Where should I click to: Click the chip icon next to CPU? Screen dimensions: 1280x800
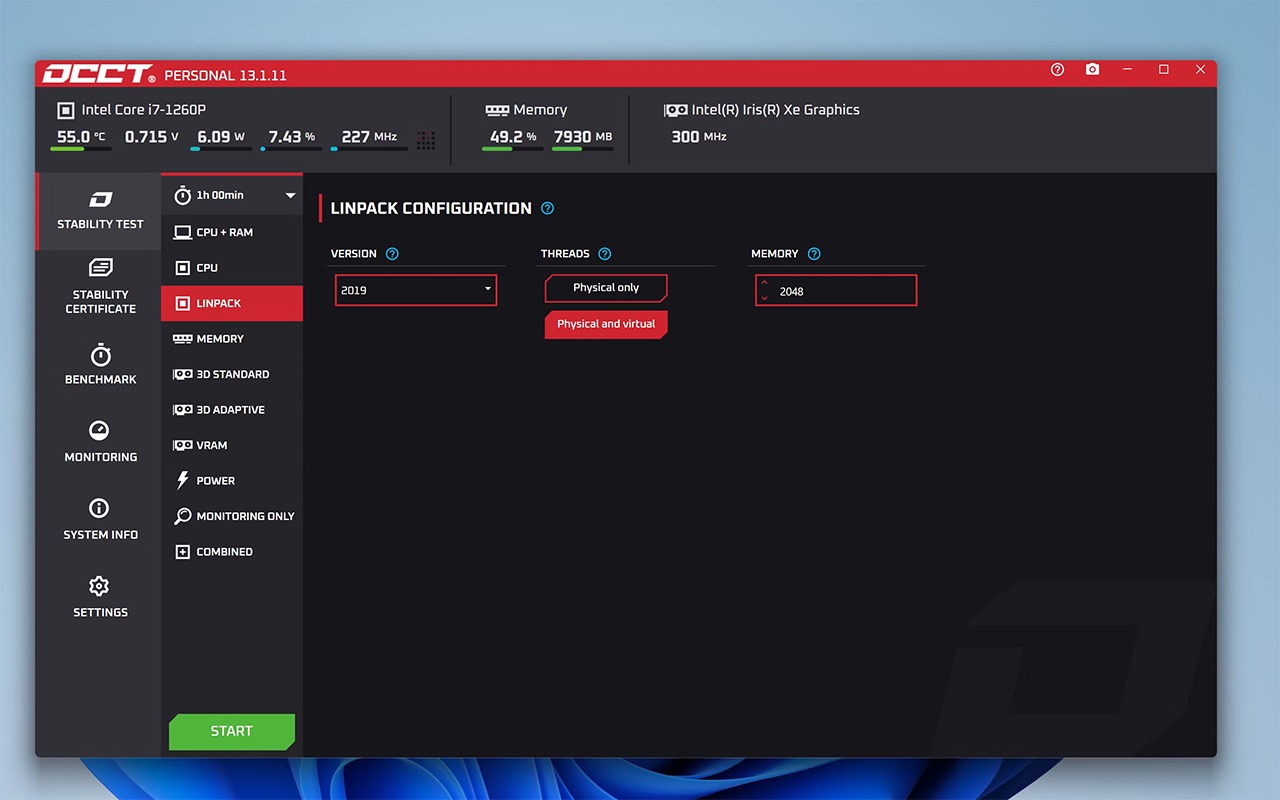pyautogui.click(x=182, y=268)
